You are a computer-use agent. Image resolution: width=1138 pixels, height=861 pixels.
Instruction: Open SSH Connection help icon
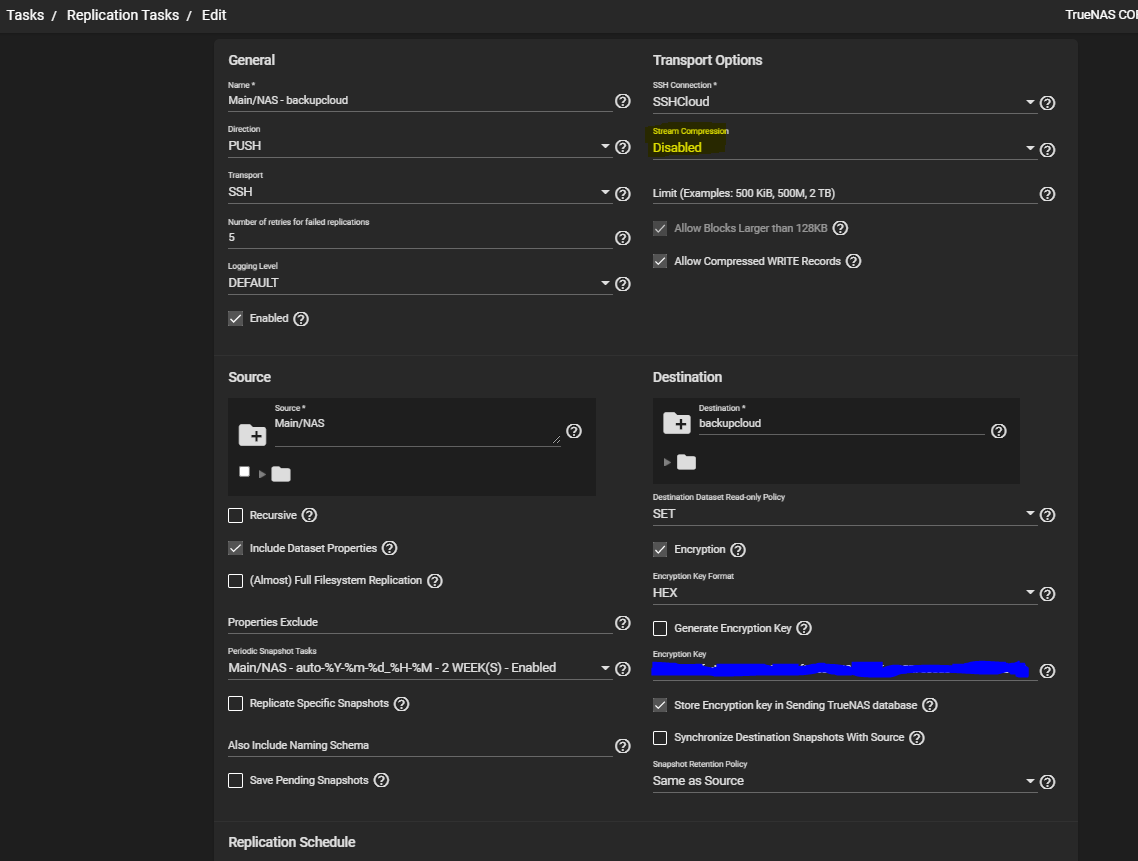[x=1047, y=103]
